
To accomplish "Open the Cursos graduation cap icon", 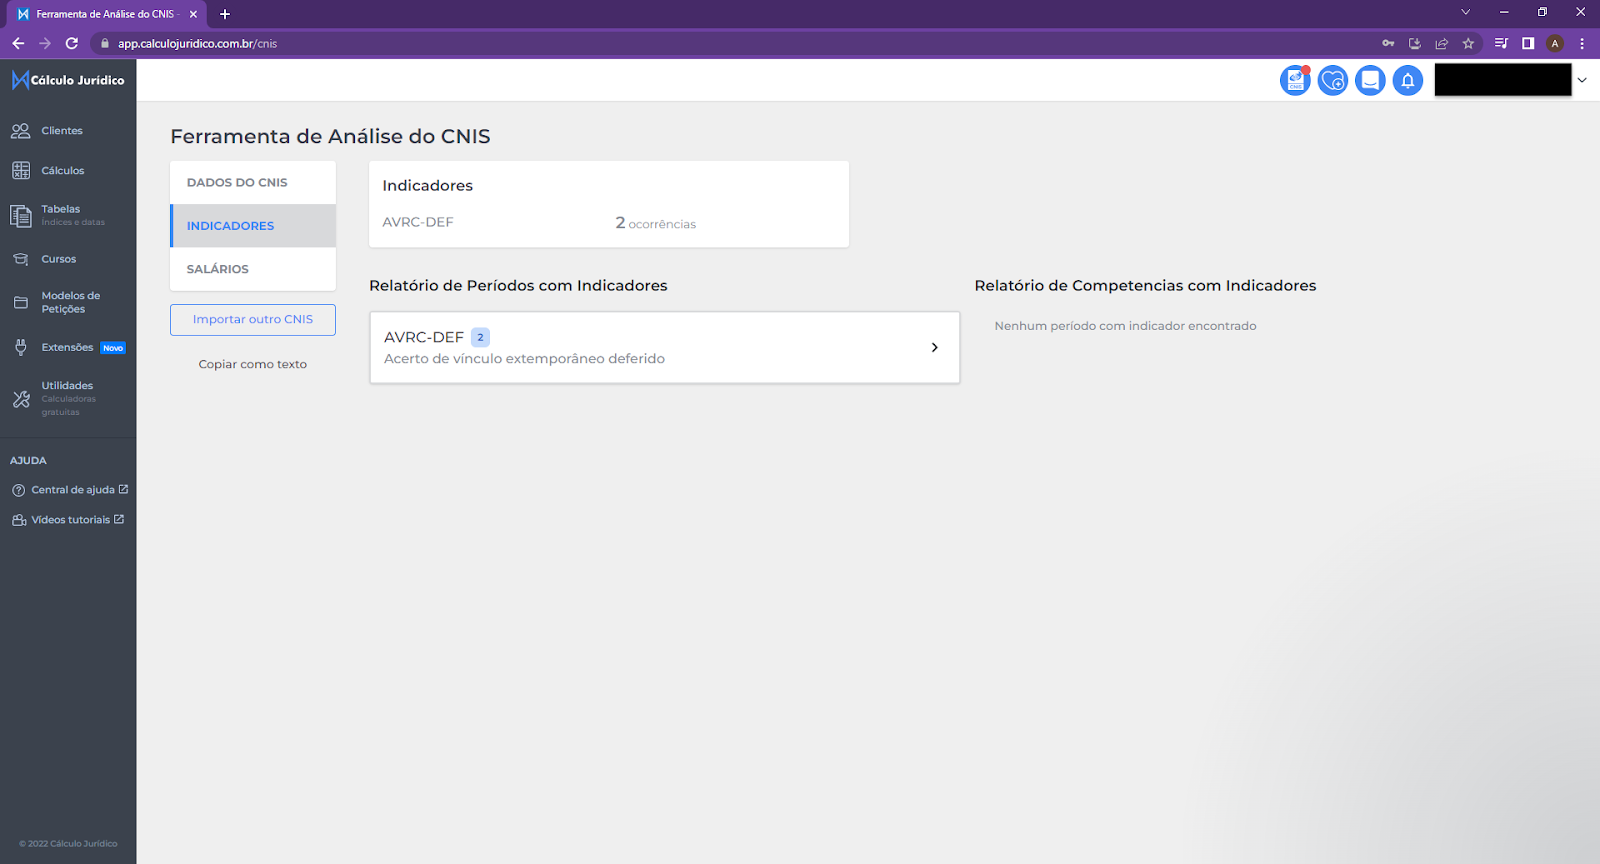I will pyautogui.click(x=20, y=259).
